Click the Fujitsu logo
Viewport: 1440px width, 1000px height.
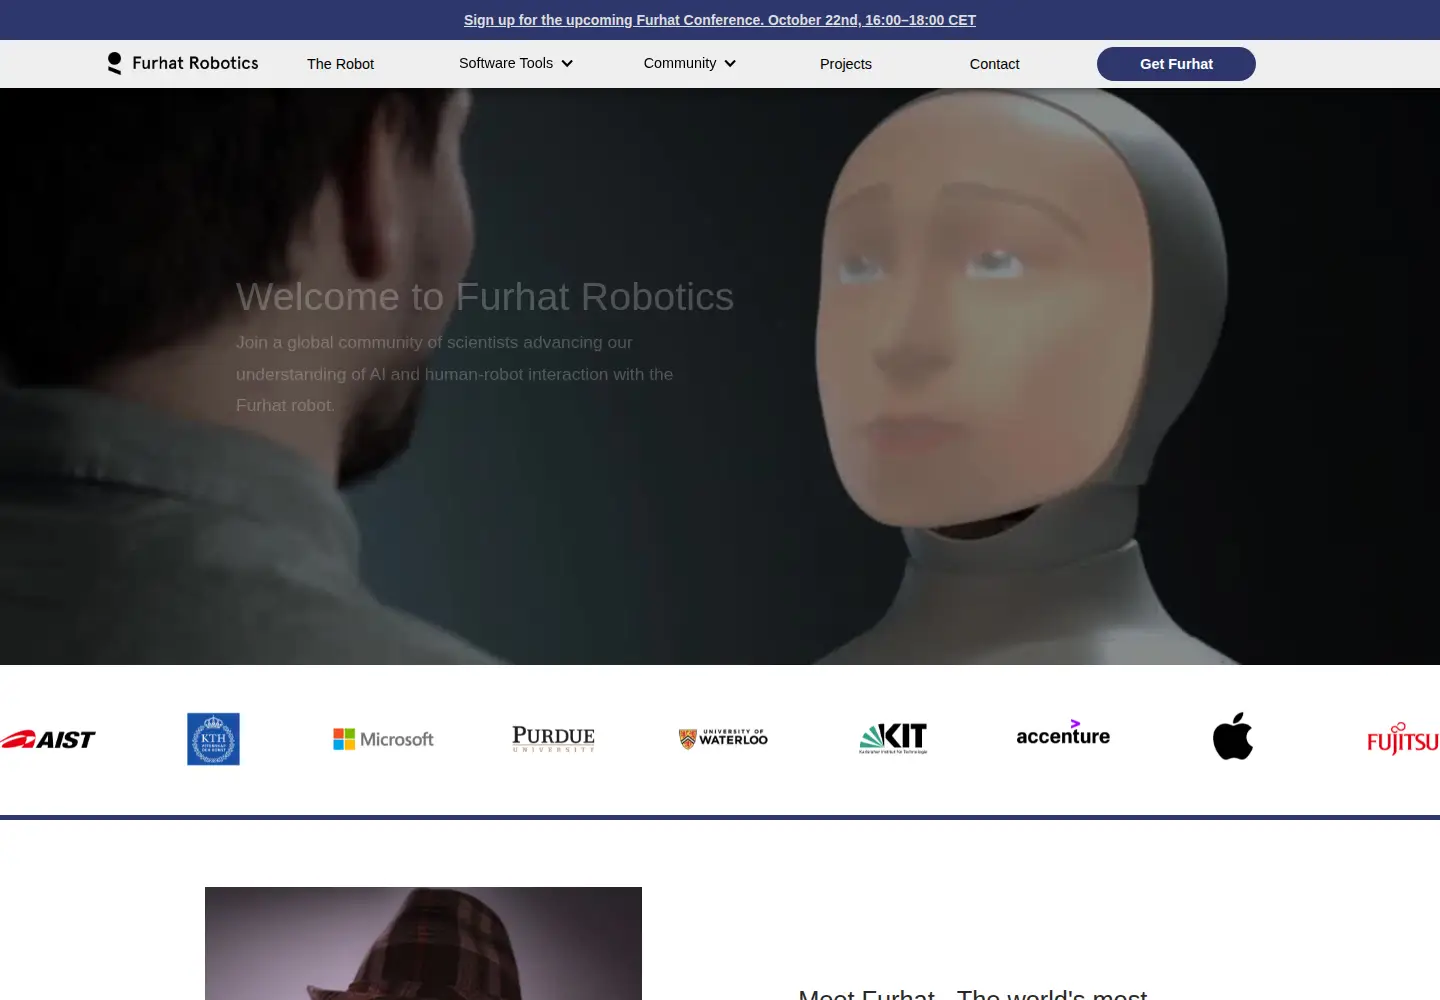pos(1403,739)
